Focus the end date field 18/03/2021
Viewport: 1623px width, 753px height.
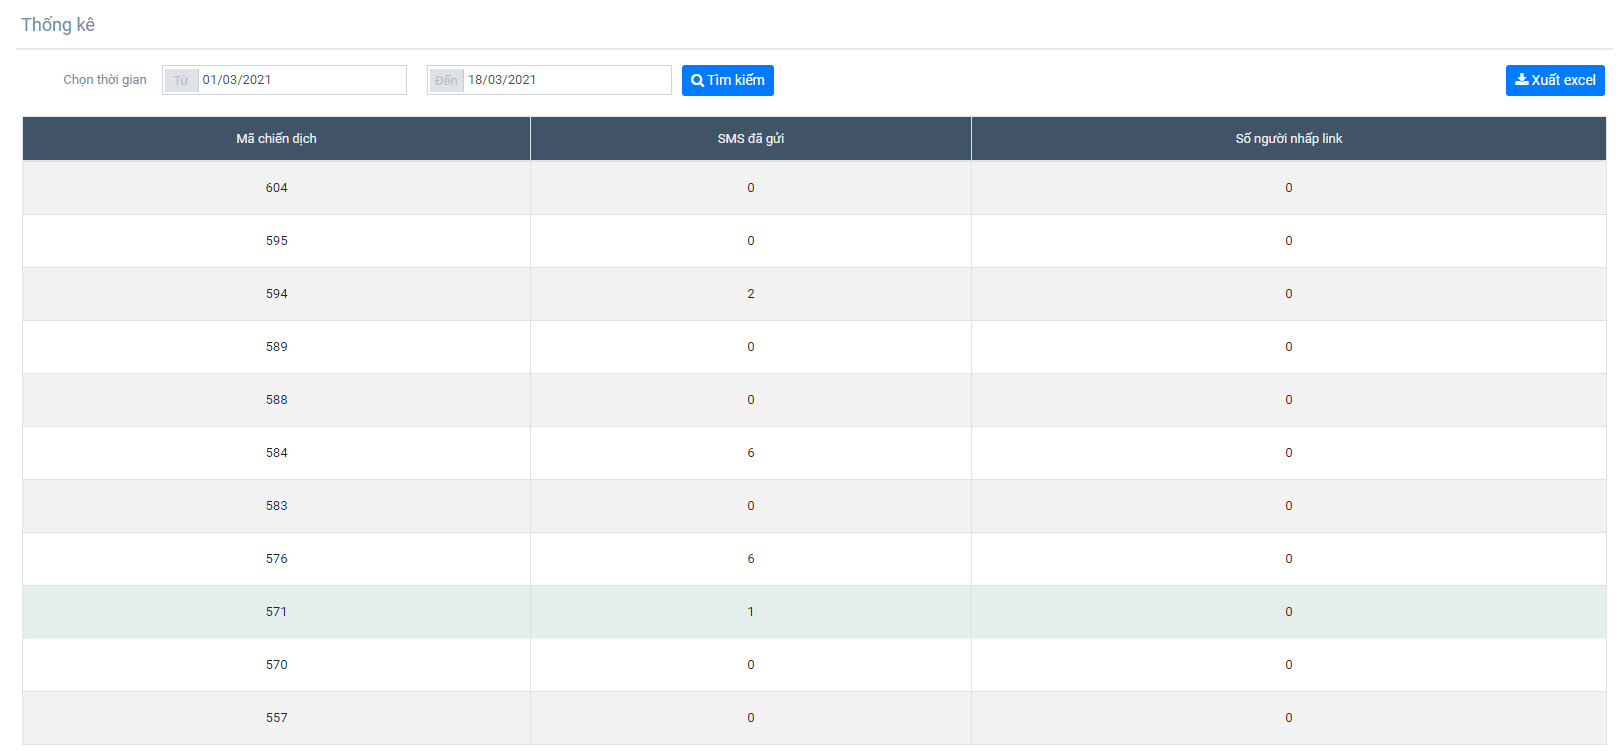click(567, 80)
